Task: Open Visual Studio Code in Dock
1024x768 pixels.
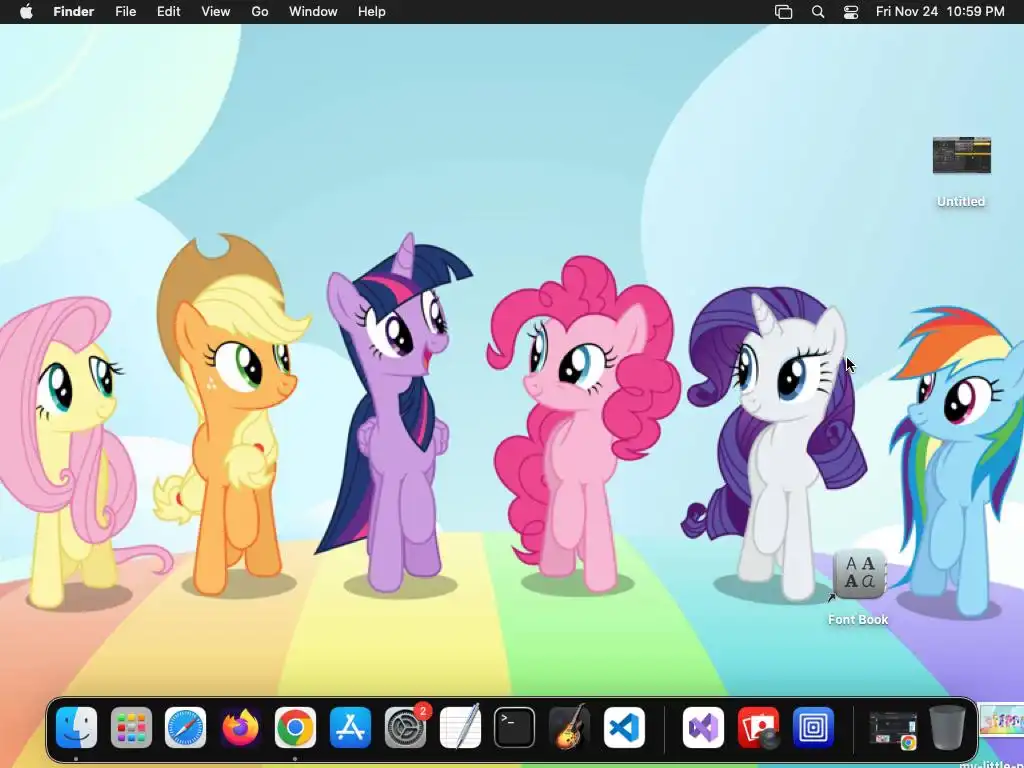Action: pyautogui.click(x=624, y=728)
